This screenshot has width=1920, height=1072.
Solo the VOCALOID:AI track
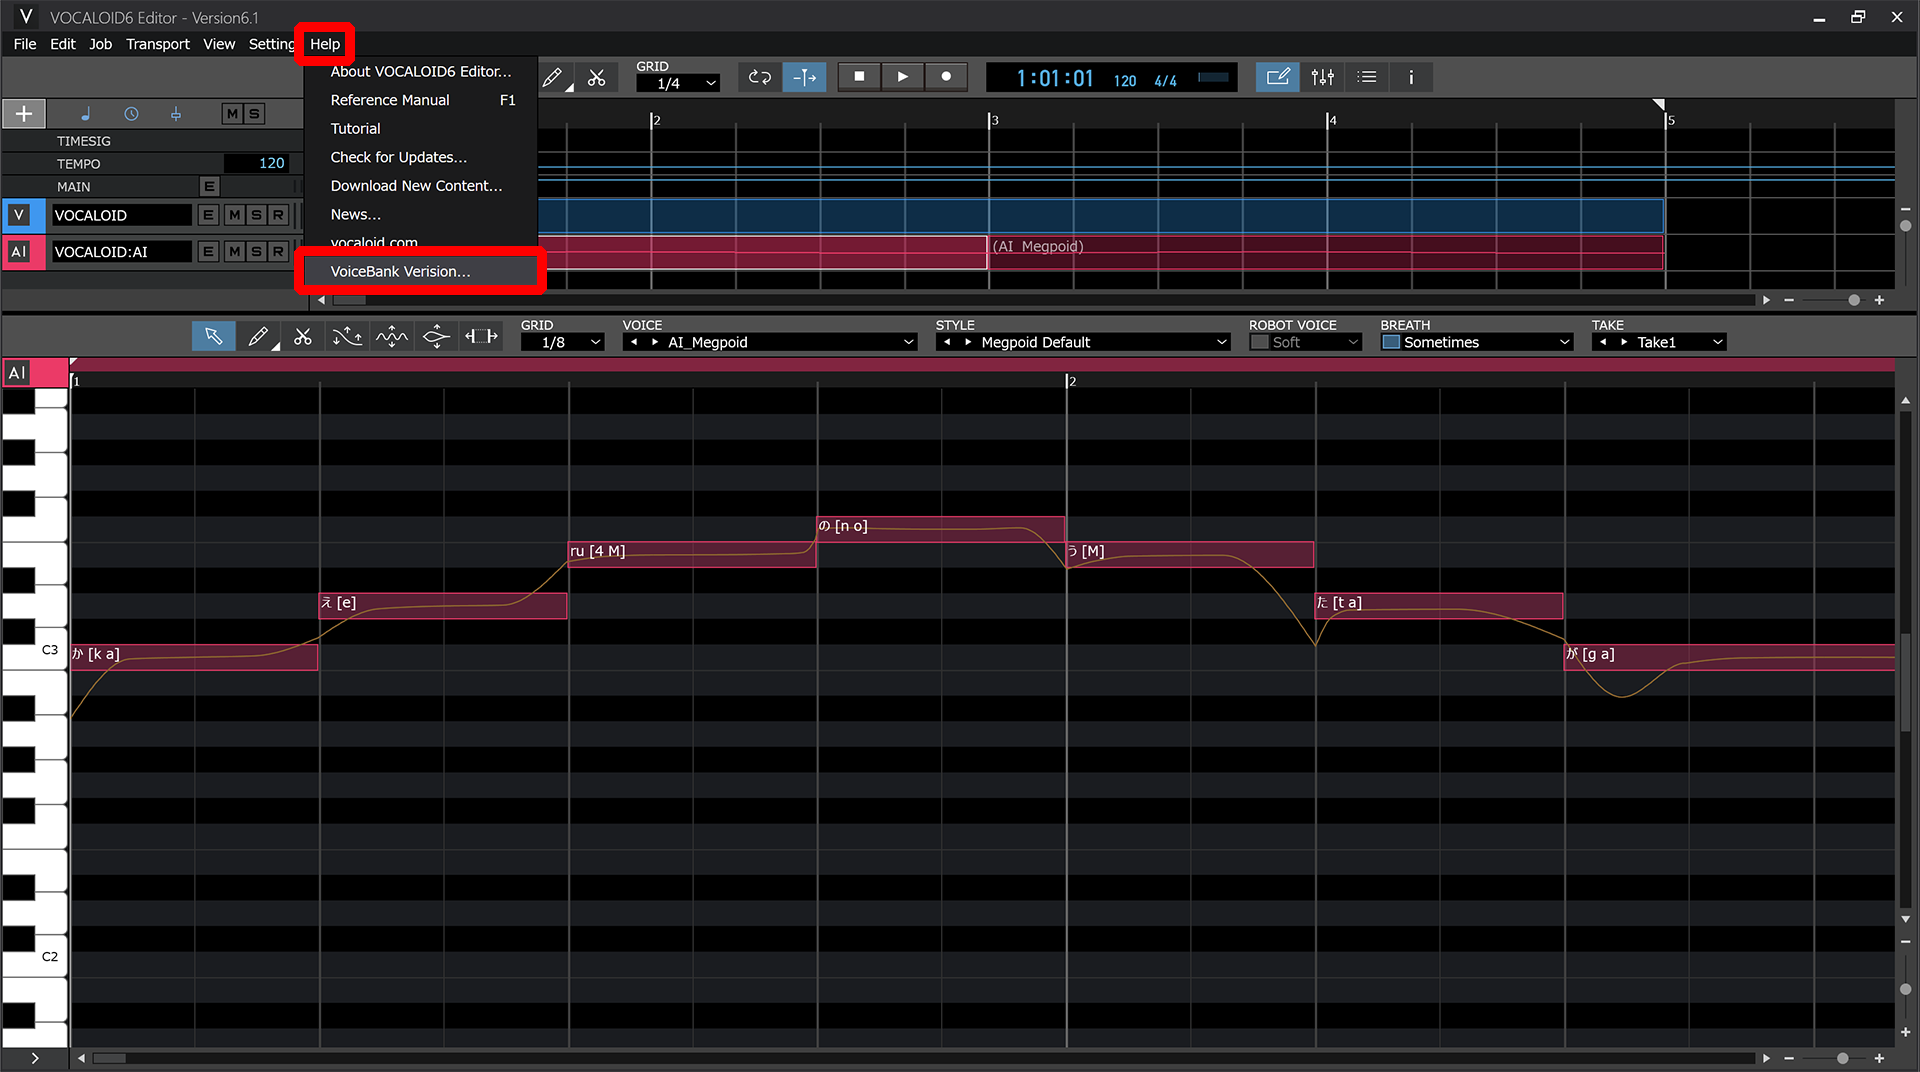click(x=256, y=251)
